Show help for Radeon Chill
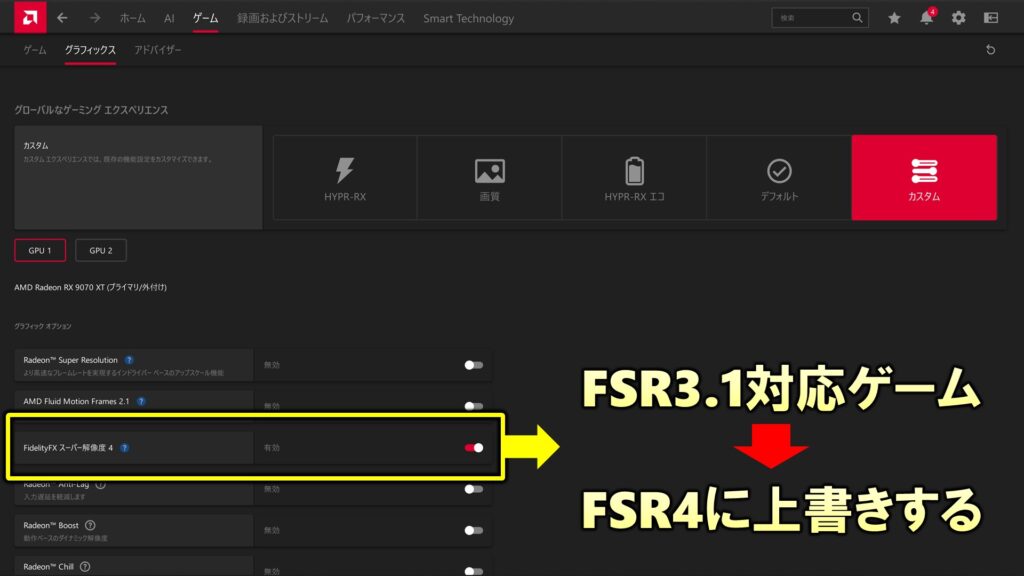 85,566
